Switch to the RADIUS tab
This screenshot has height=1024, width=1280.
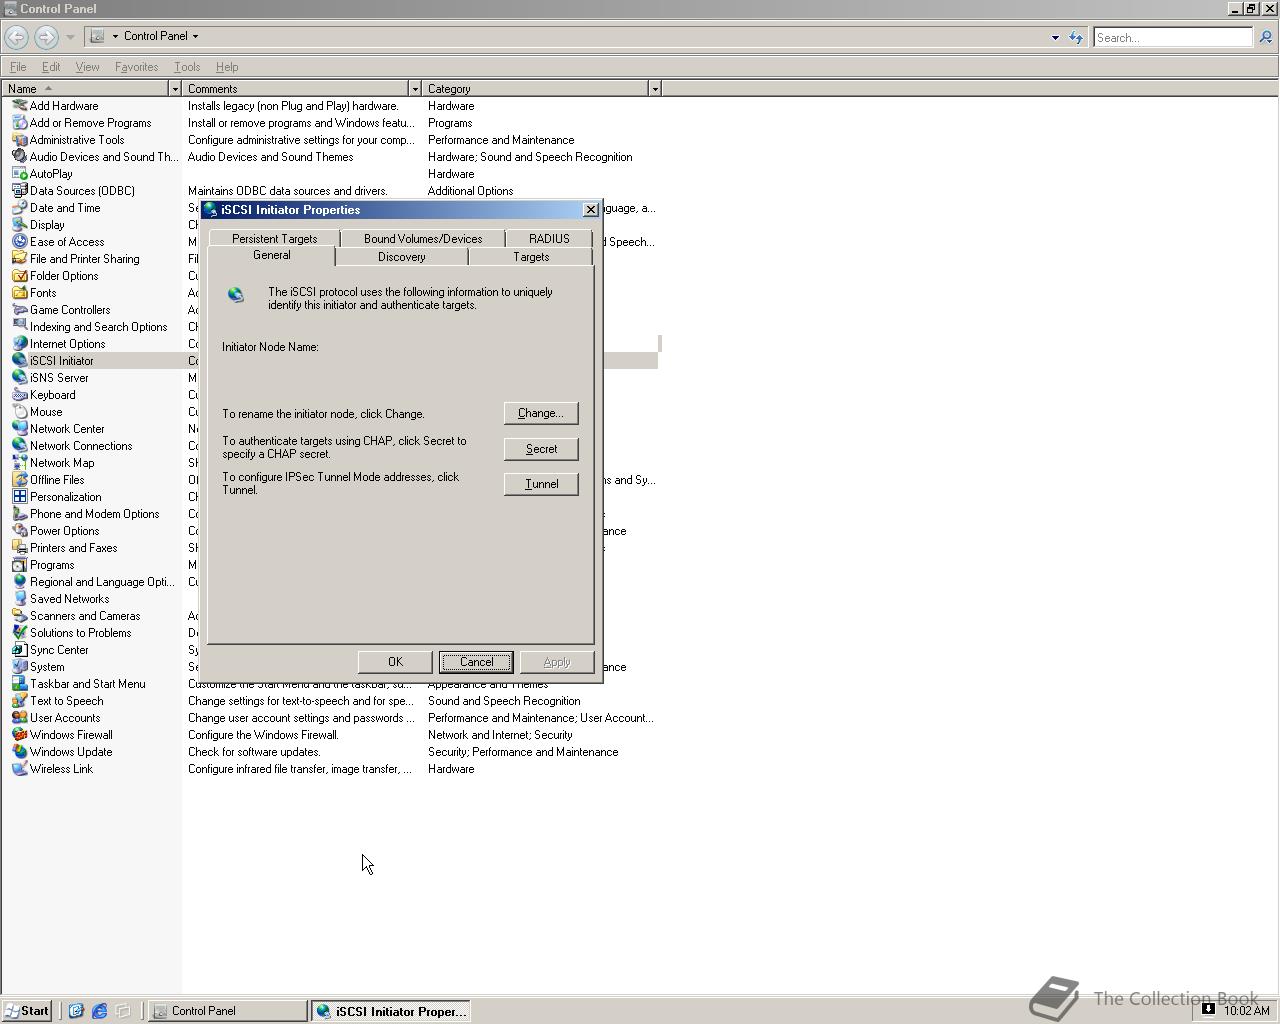549,239
